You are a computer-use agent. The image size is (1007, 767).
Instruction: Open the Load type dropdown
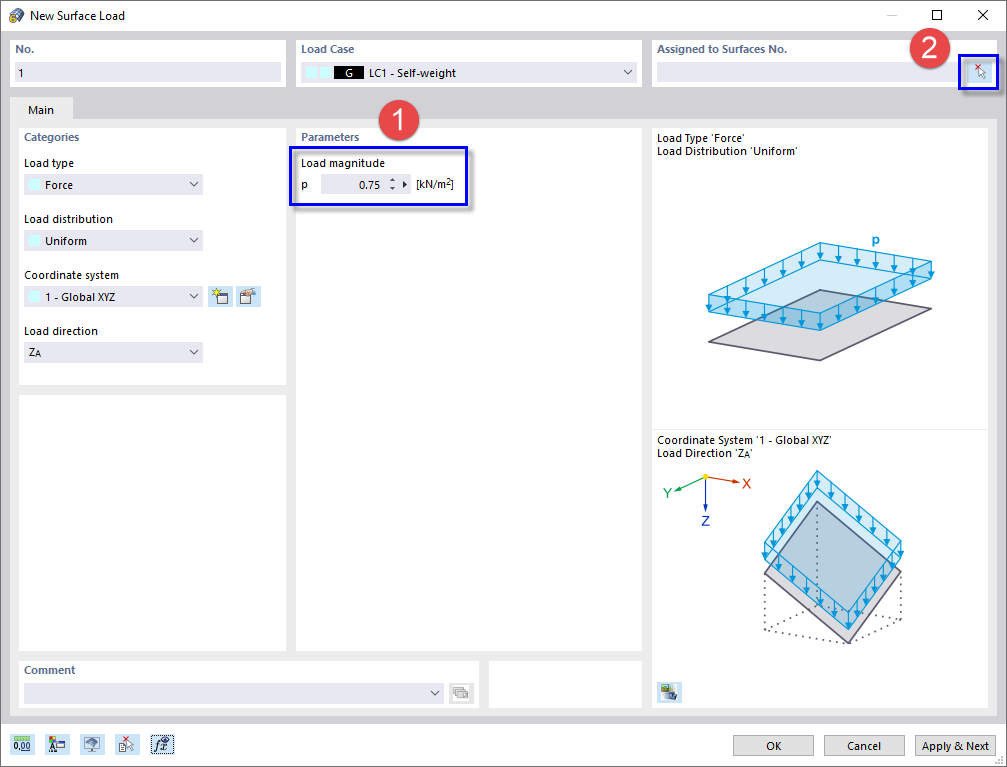pos(112,184)
